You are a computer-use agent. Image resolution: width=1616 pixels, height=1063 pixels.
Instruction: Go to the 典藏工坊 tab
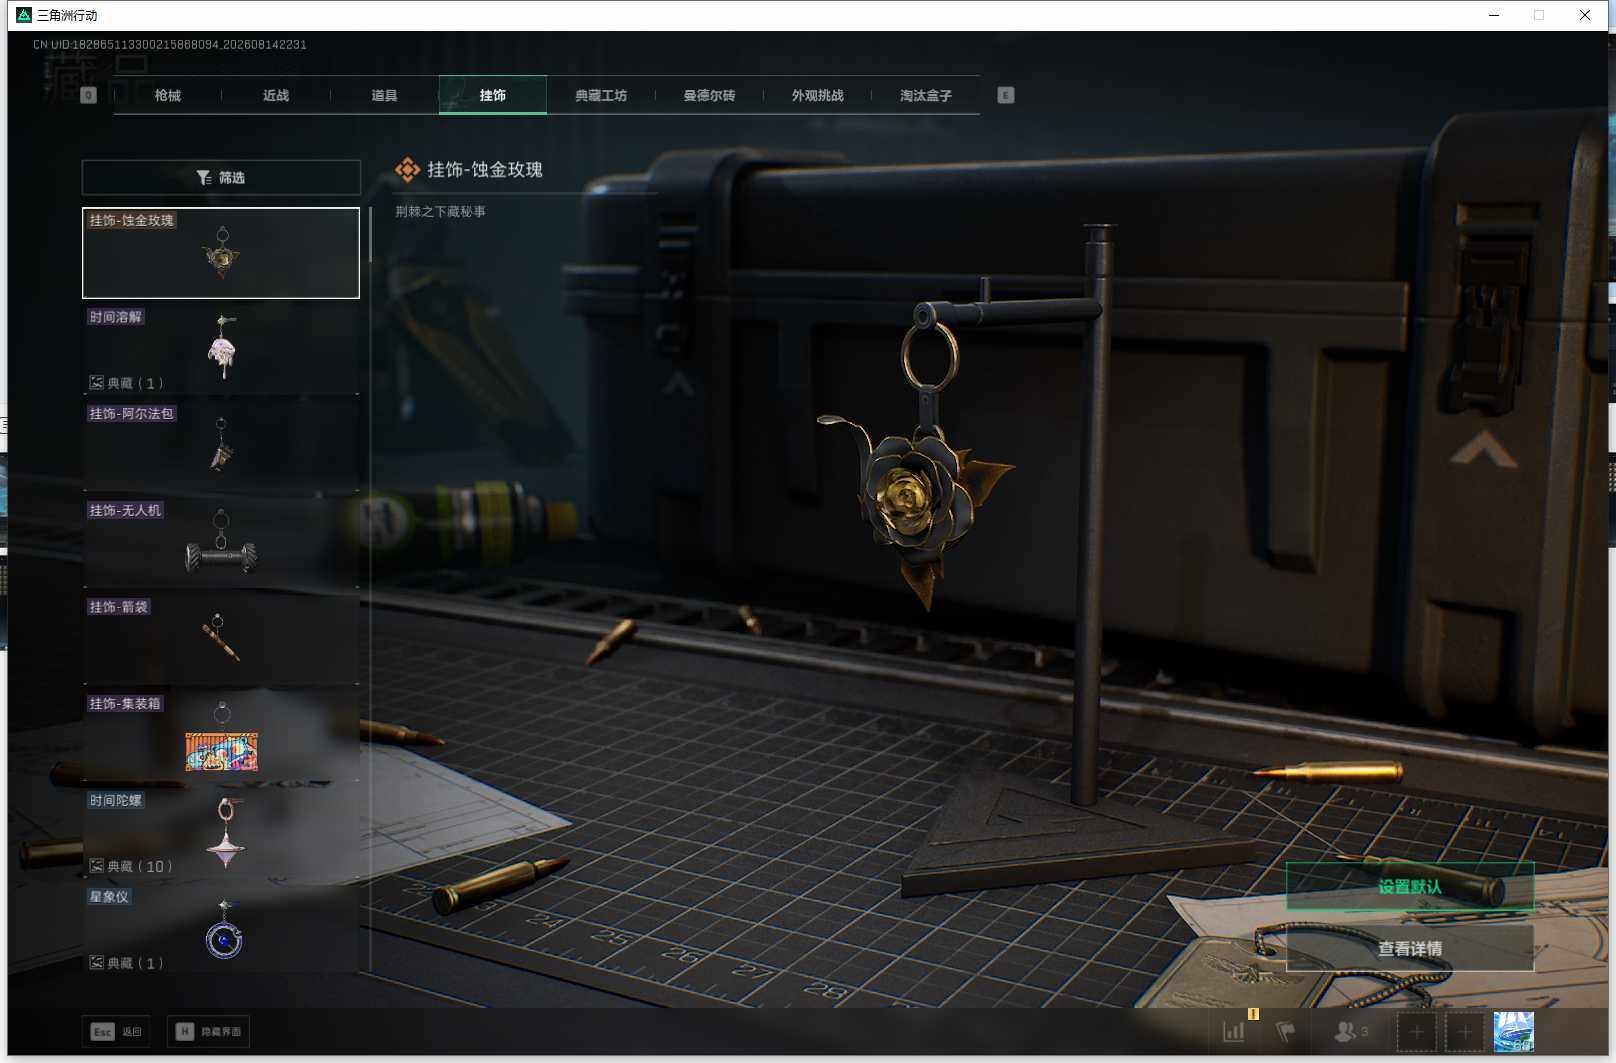click(x=601, y=95)
